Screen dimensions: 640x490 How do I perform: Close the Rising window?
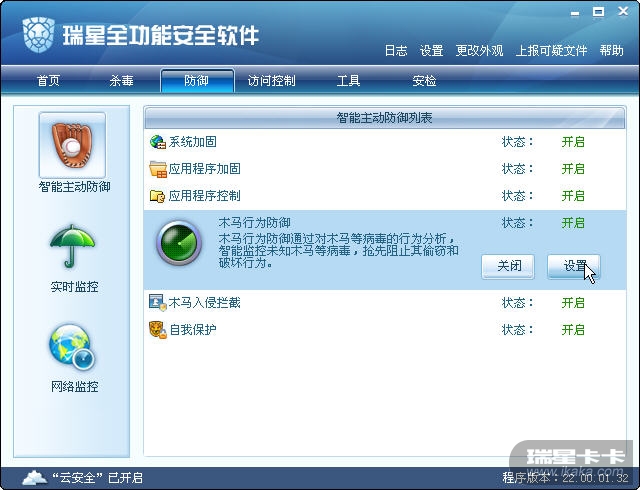(623, 12)
